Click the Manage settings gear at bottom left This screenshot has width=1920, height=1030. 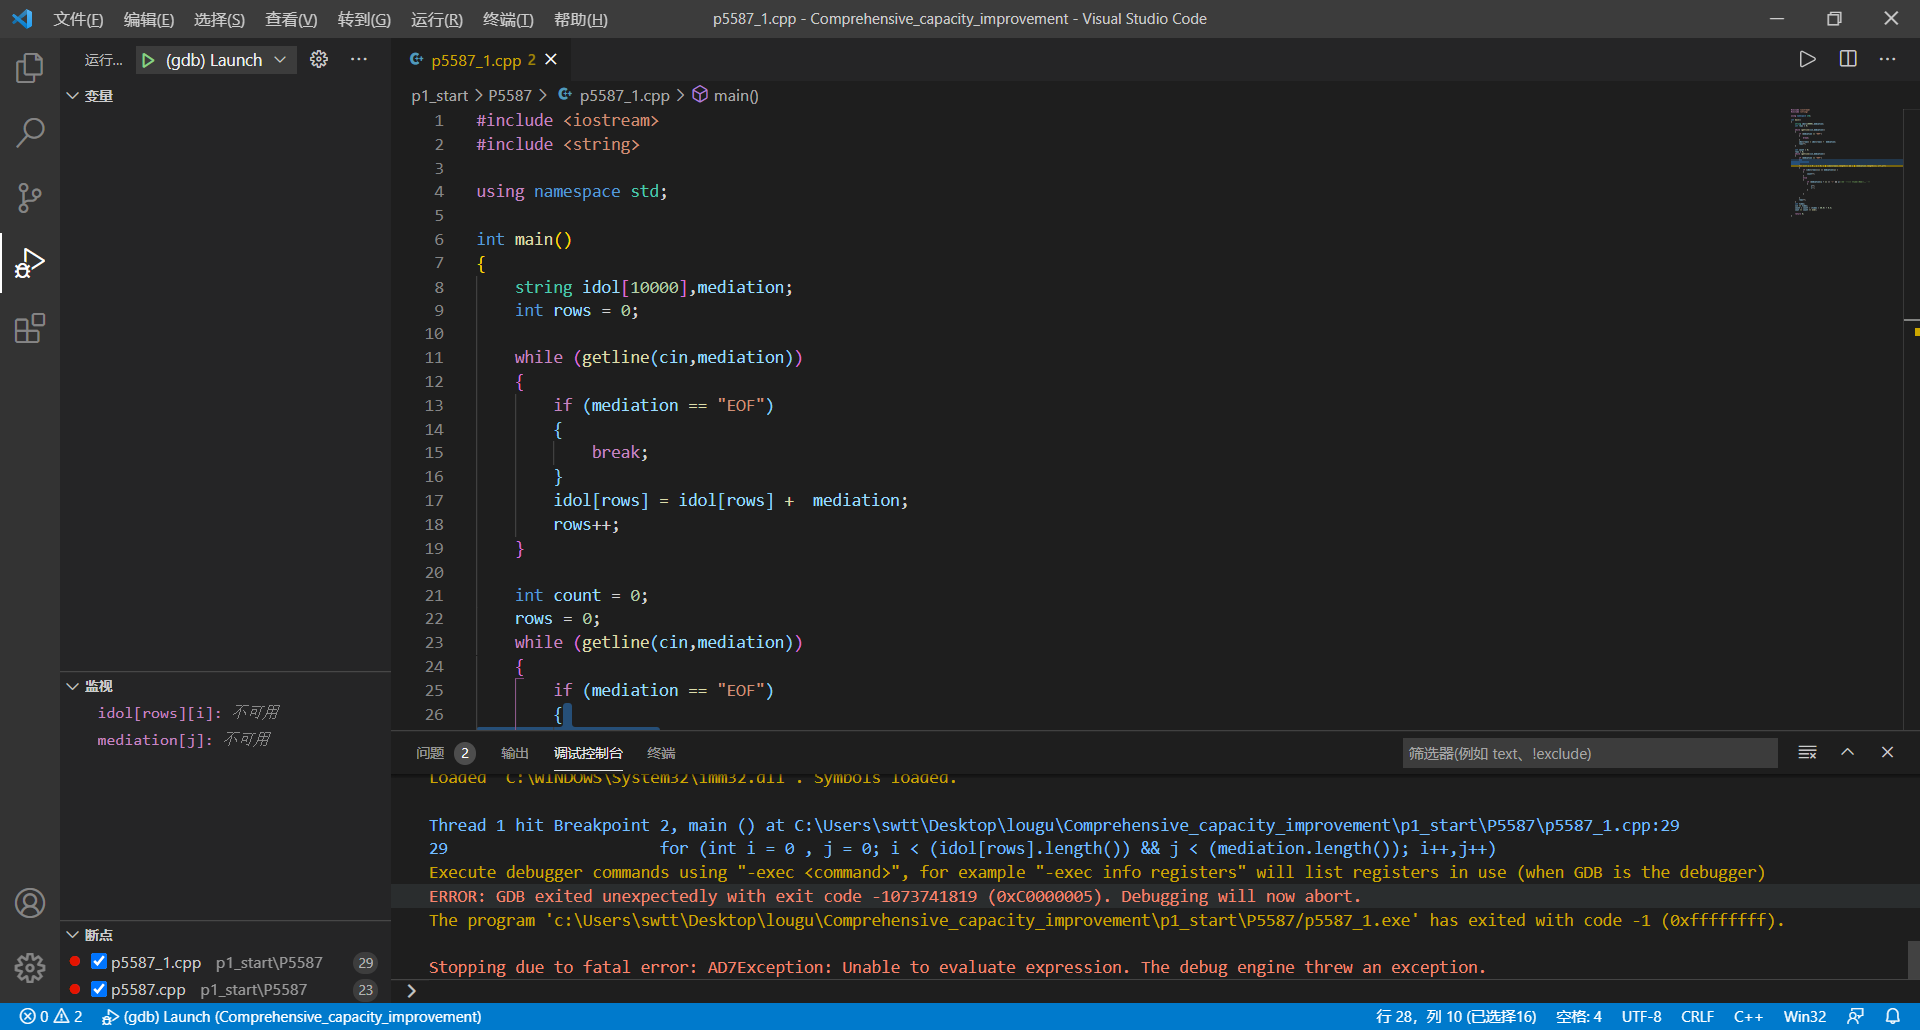[x=30, y=968]
